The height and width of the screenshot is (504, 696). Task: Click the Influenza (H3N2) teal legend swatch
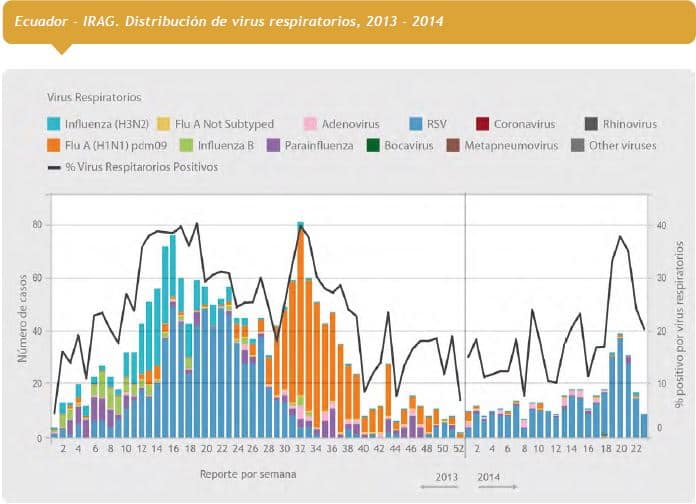click(56, 124)
